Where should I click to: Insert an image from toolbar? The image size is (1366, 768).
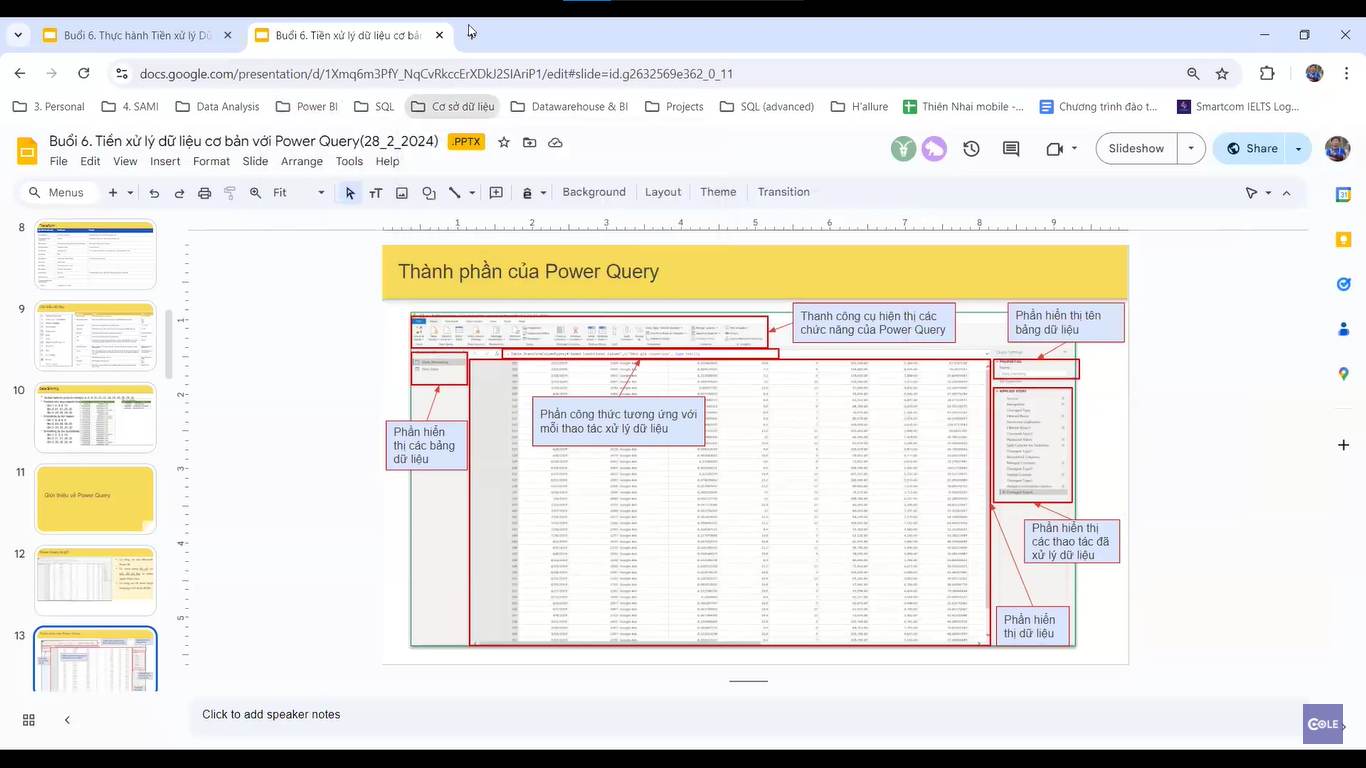click(402, 193)
